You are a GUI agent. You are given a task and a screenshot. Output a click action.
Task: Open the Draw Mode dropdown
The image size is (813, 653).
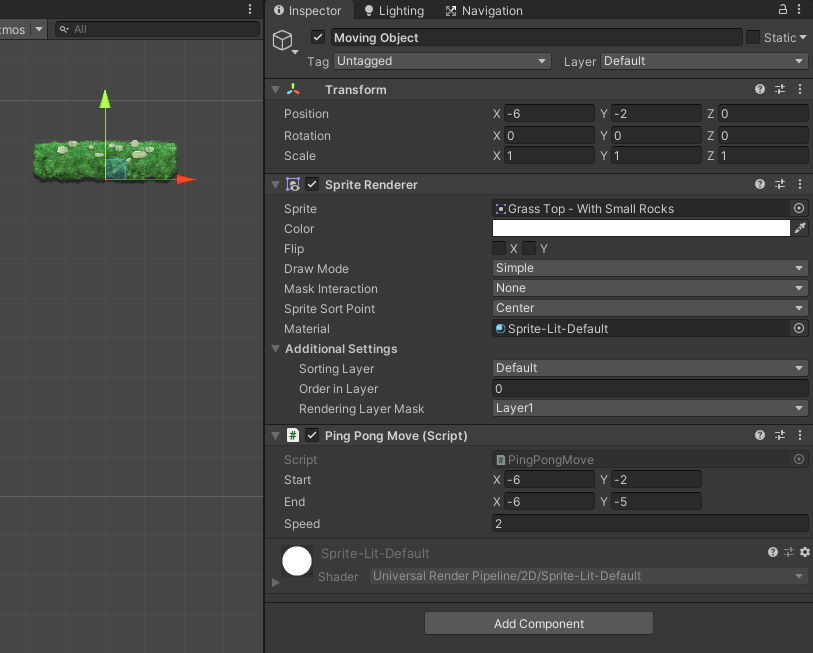(649, 268)
